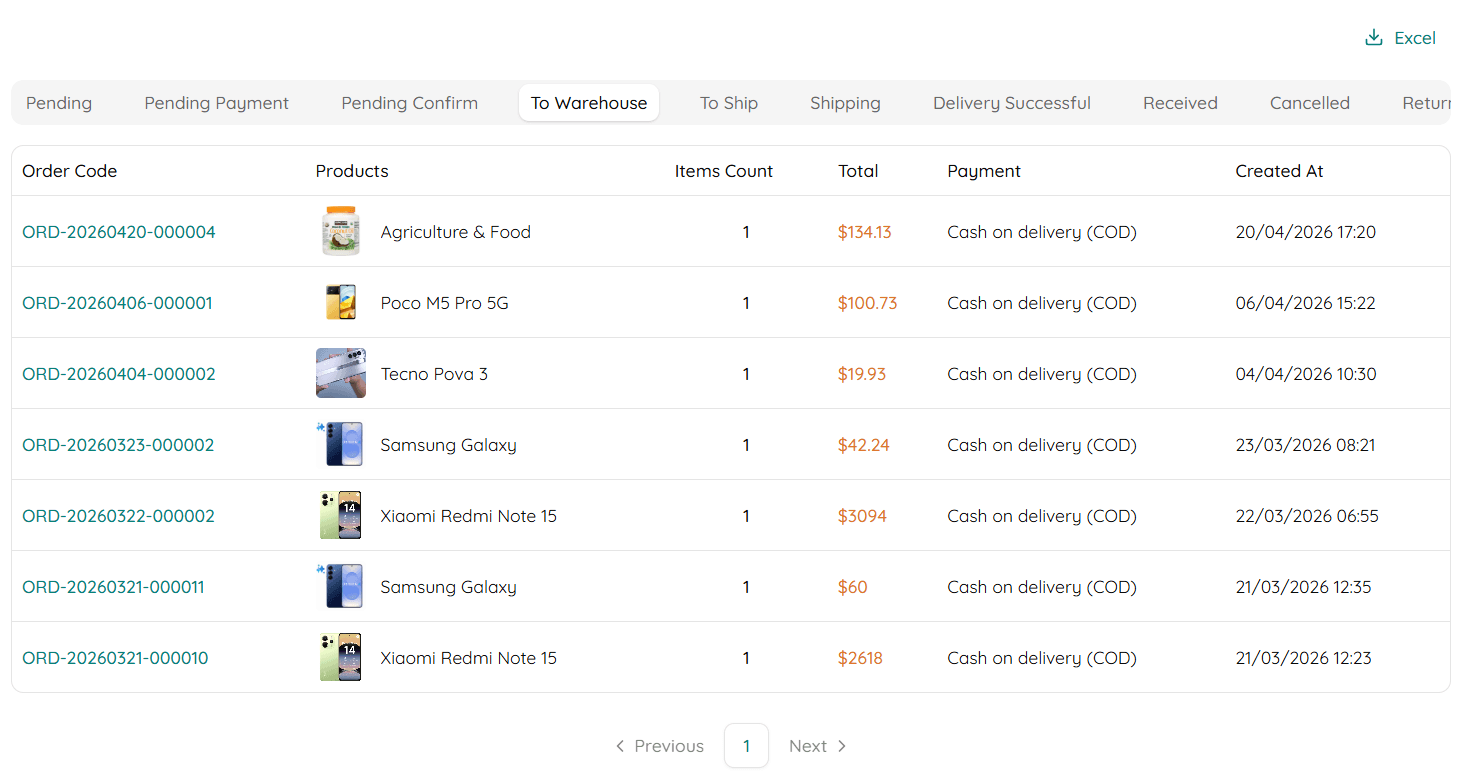
Task: Select the Delivery Successful tab
Action: 1011,103
